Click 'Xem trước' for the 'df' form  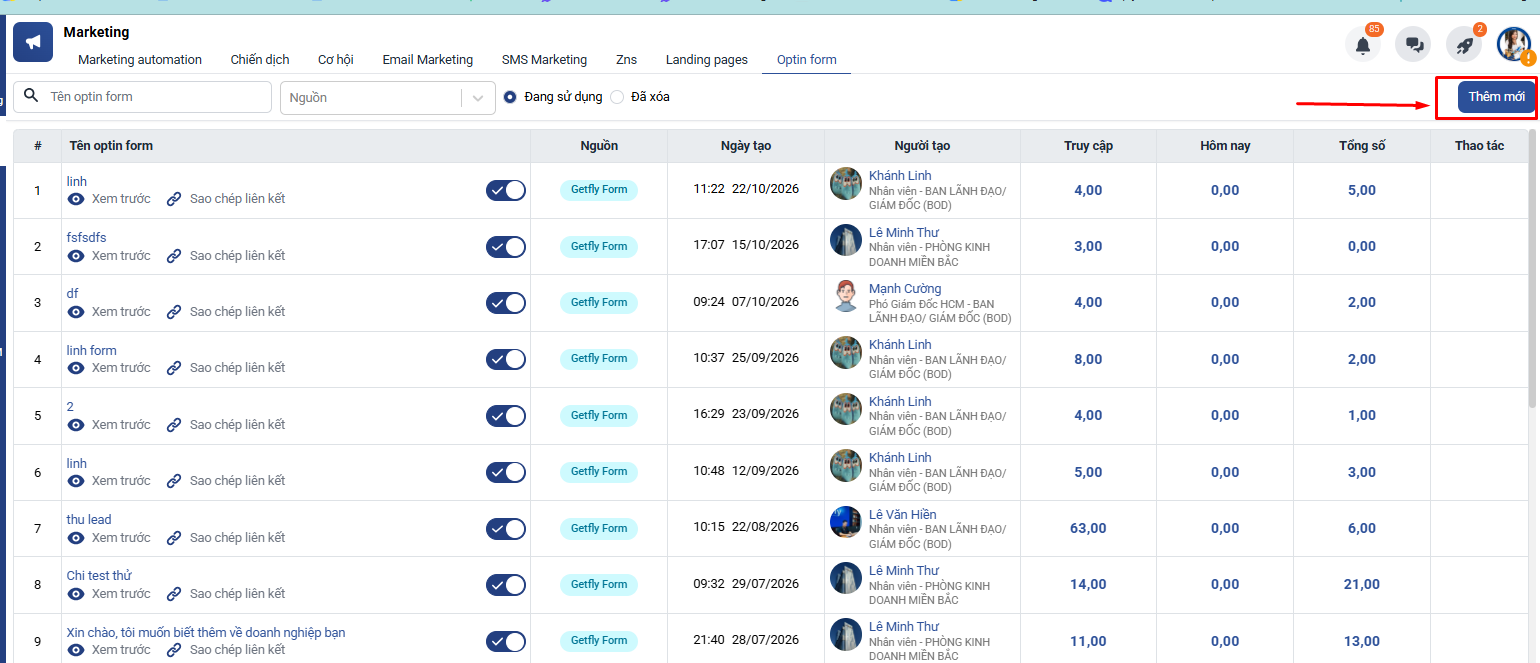pyautogui.click(x=121, y=312)
